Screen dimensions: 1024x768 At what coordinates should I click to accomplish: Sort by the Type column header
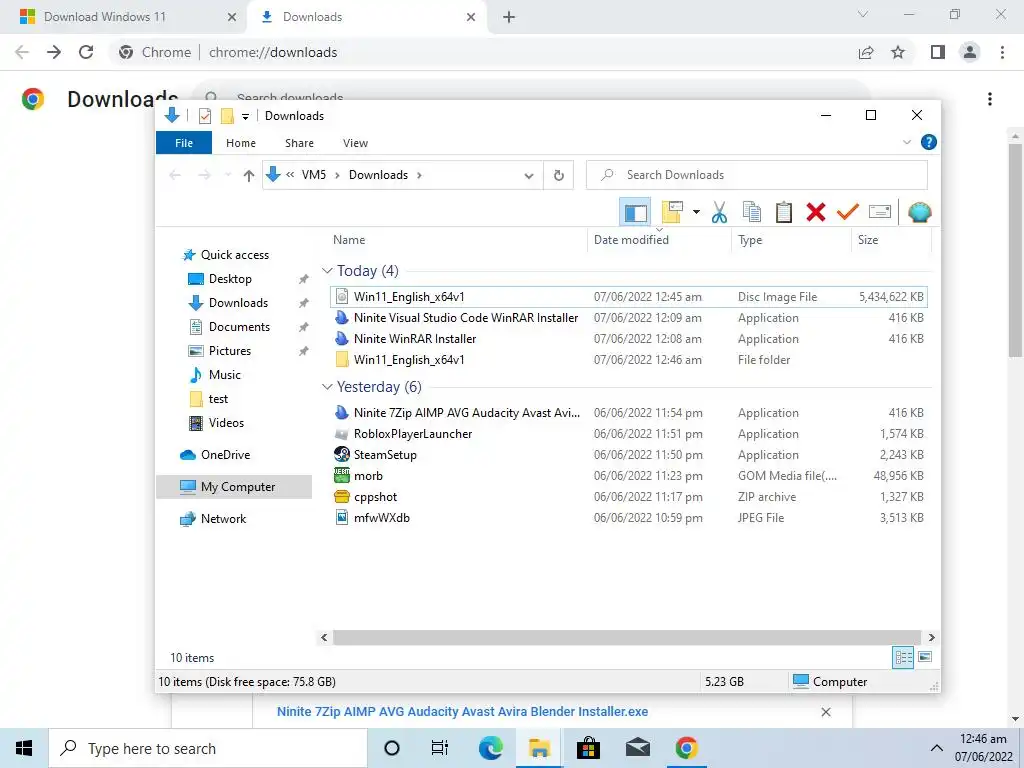tap(792, 240)
